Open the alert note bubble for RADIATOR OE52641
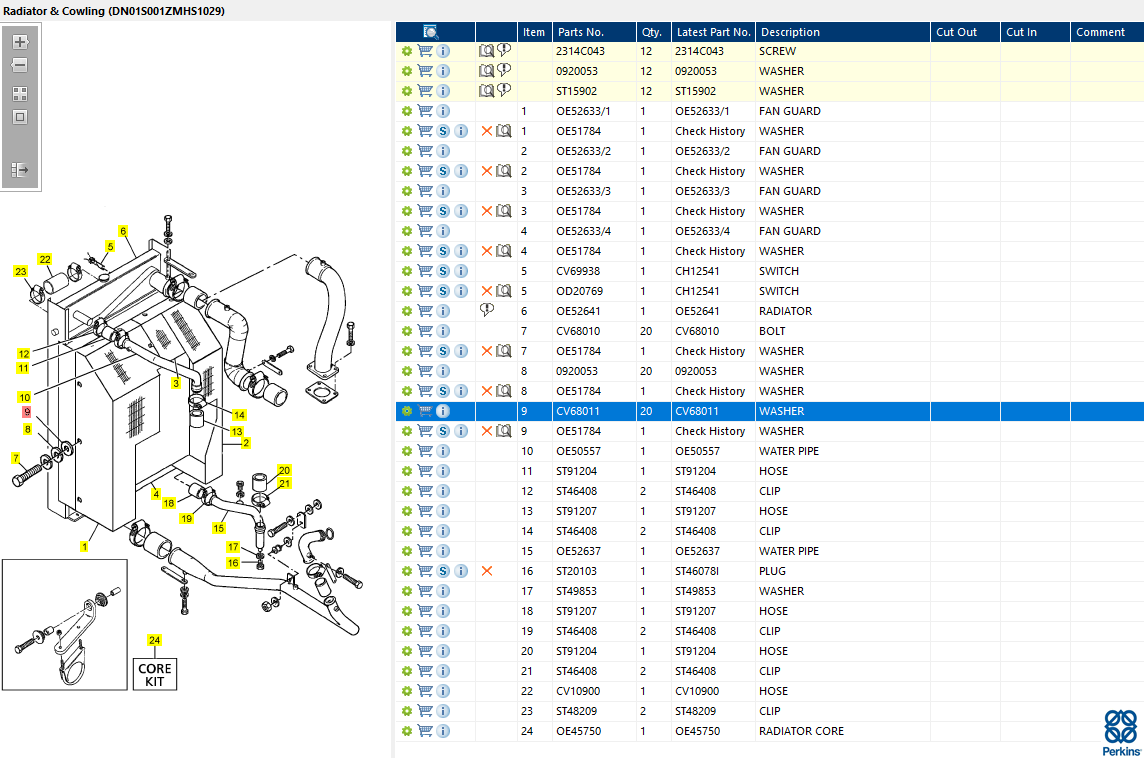Image resolution: width=1144 pixels, height=758 pixels. point(487,311)
